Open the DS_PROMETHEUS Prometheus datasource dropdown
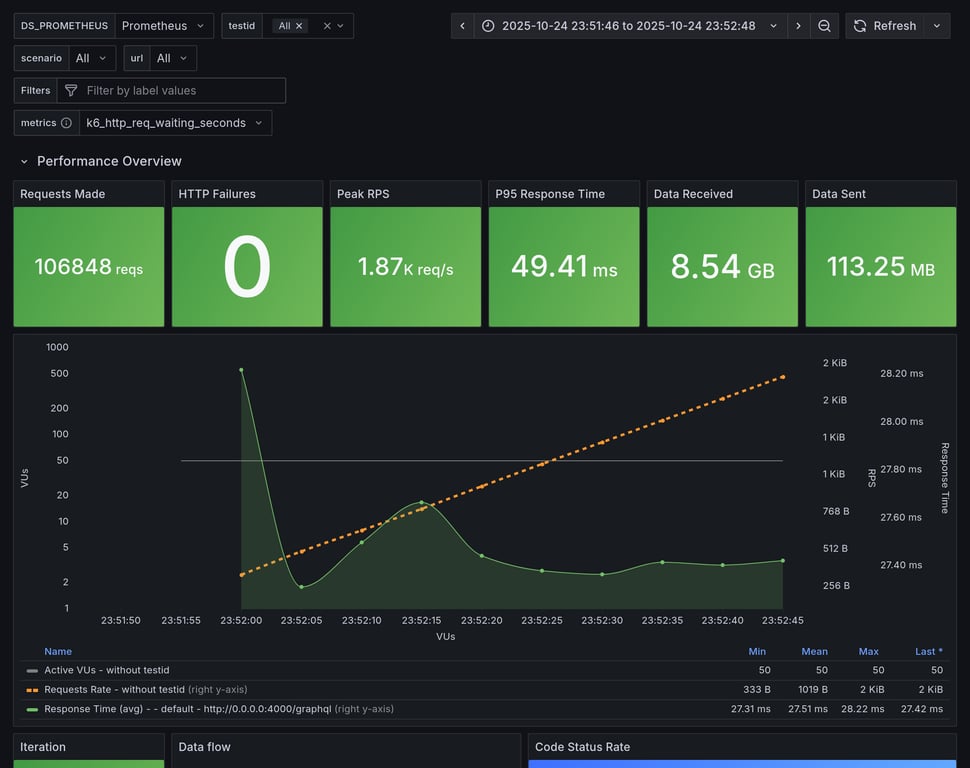 click(x=164, y=26)
